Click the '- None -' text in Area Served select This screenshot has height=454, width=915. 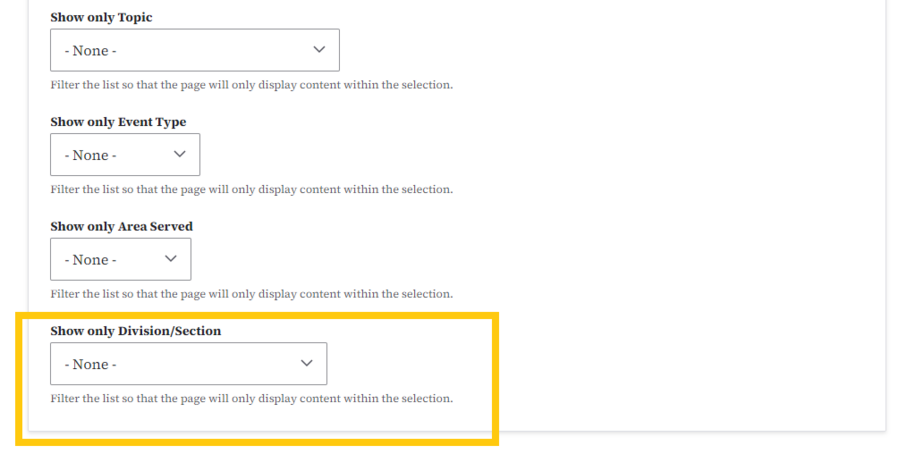coord(90,260)
